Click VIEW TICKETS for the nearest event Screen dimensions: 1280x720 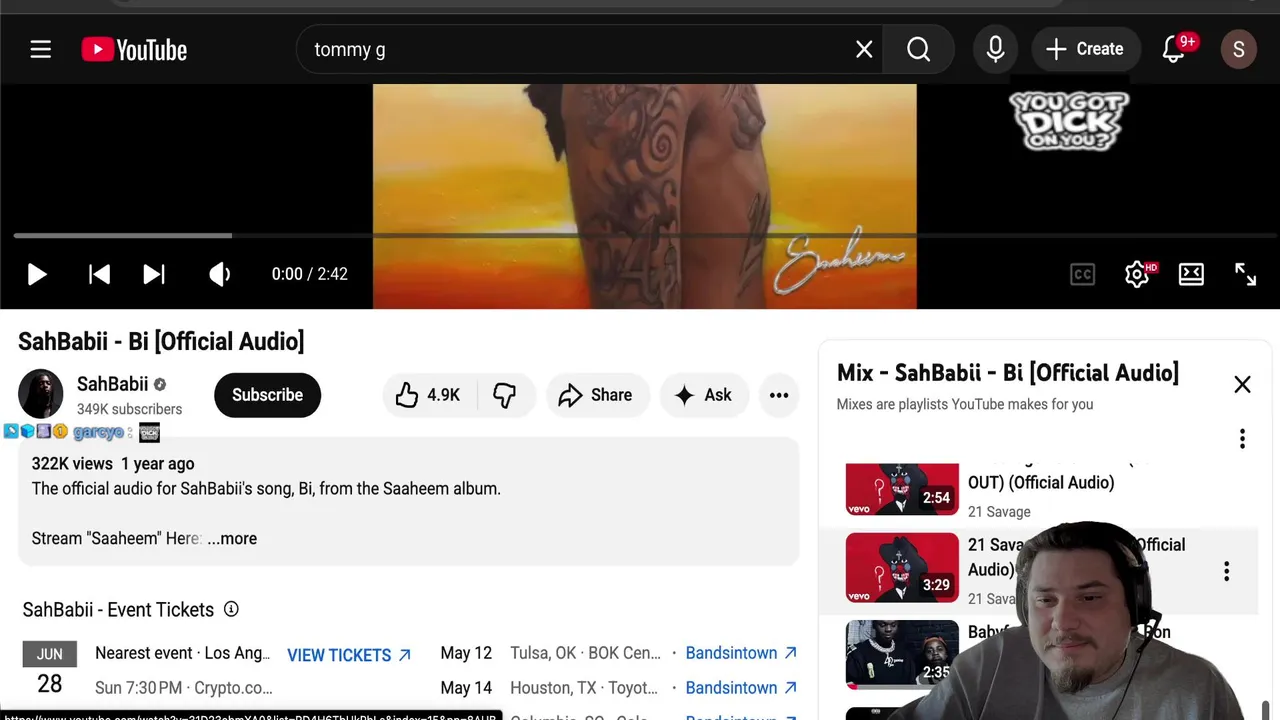[x=349, y=655]
